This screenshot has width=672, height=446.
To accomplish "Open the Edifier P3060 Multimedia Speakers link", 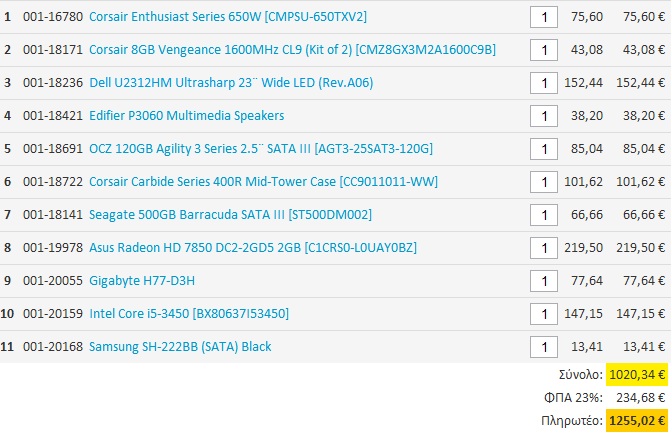I will tap(186, 115).
